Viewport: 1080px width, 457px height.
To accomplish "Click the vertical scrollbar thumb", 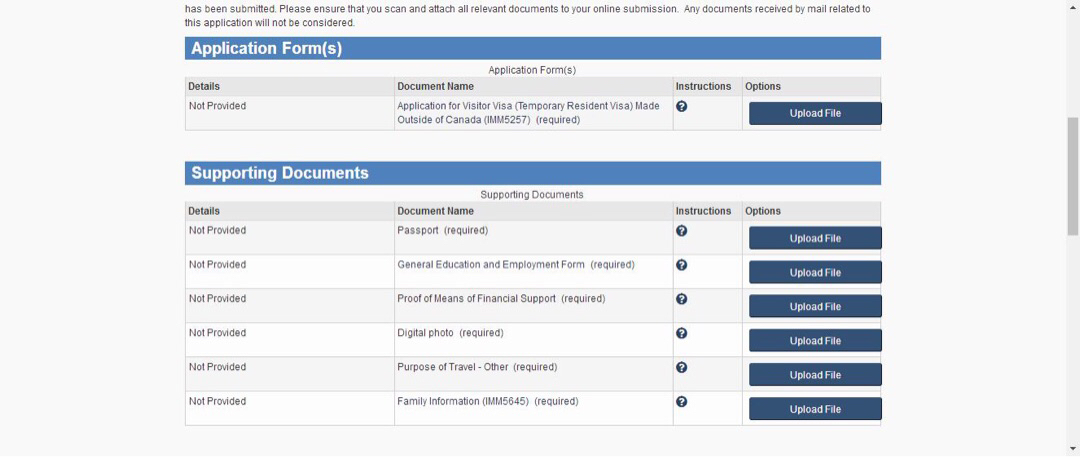I will [1073, 175].
